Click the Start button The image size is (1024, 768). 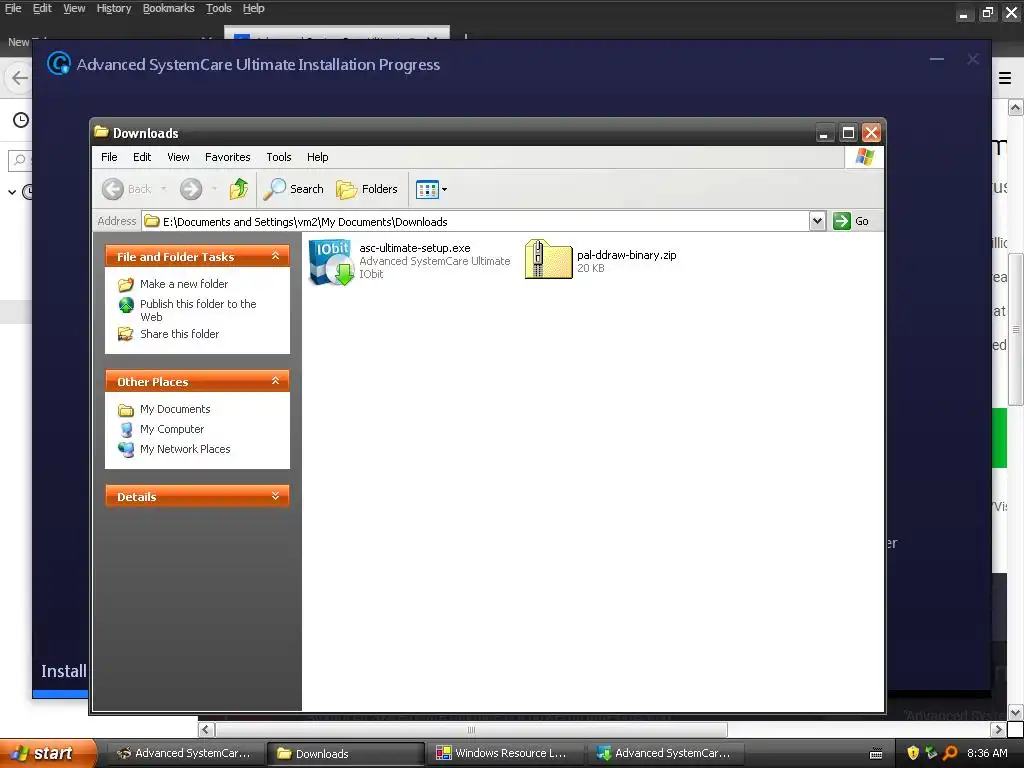[47, 753]
